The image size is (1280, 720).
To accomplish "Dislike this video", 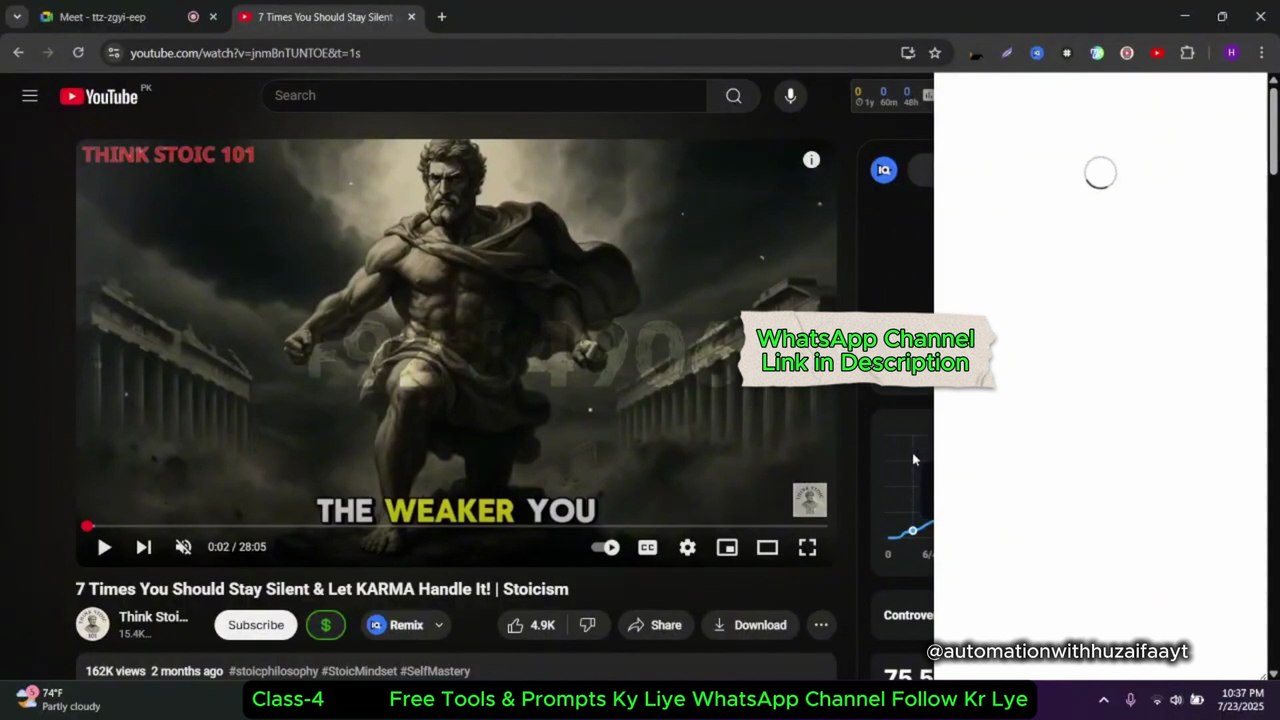I will tap(588, 625).
